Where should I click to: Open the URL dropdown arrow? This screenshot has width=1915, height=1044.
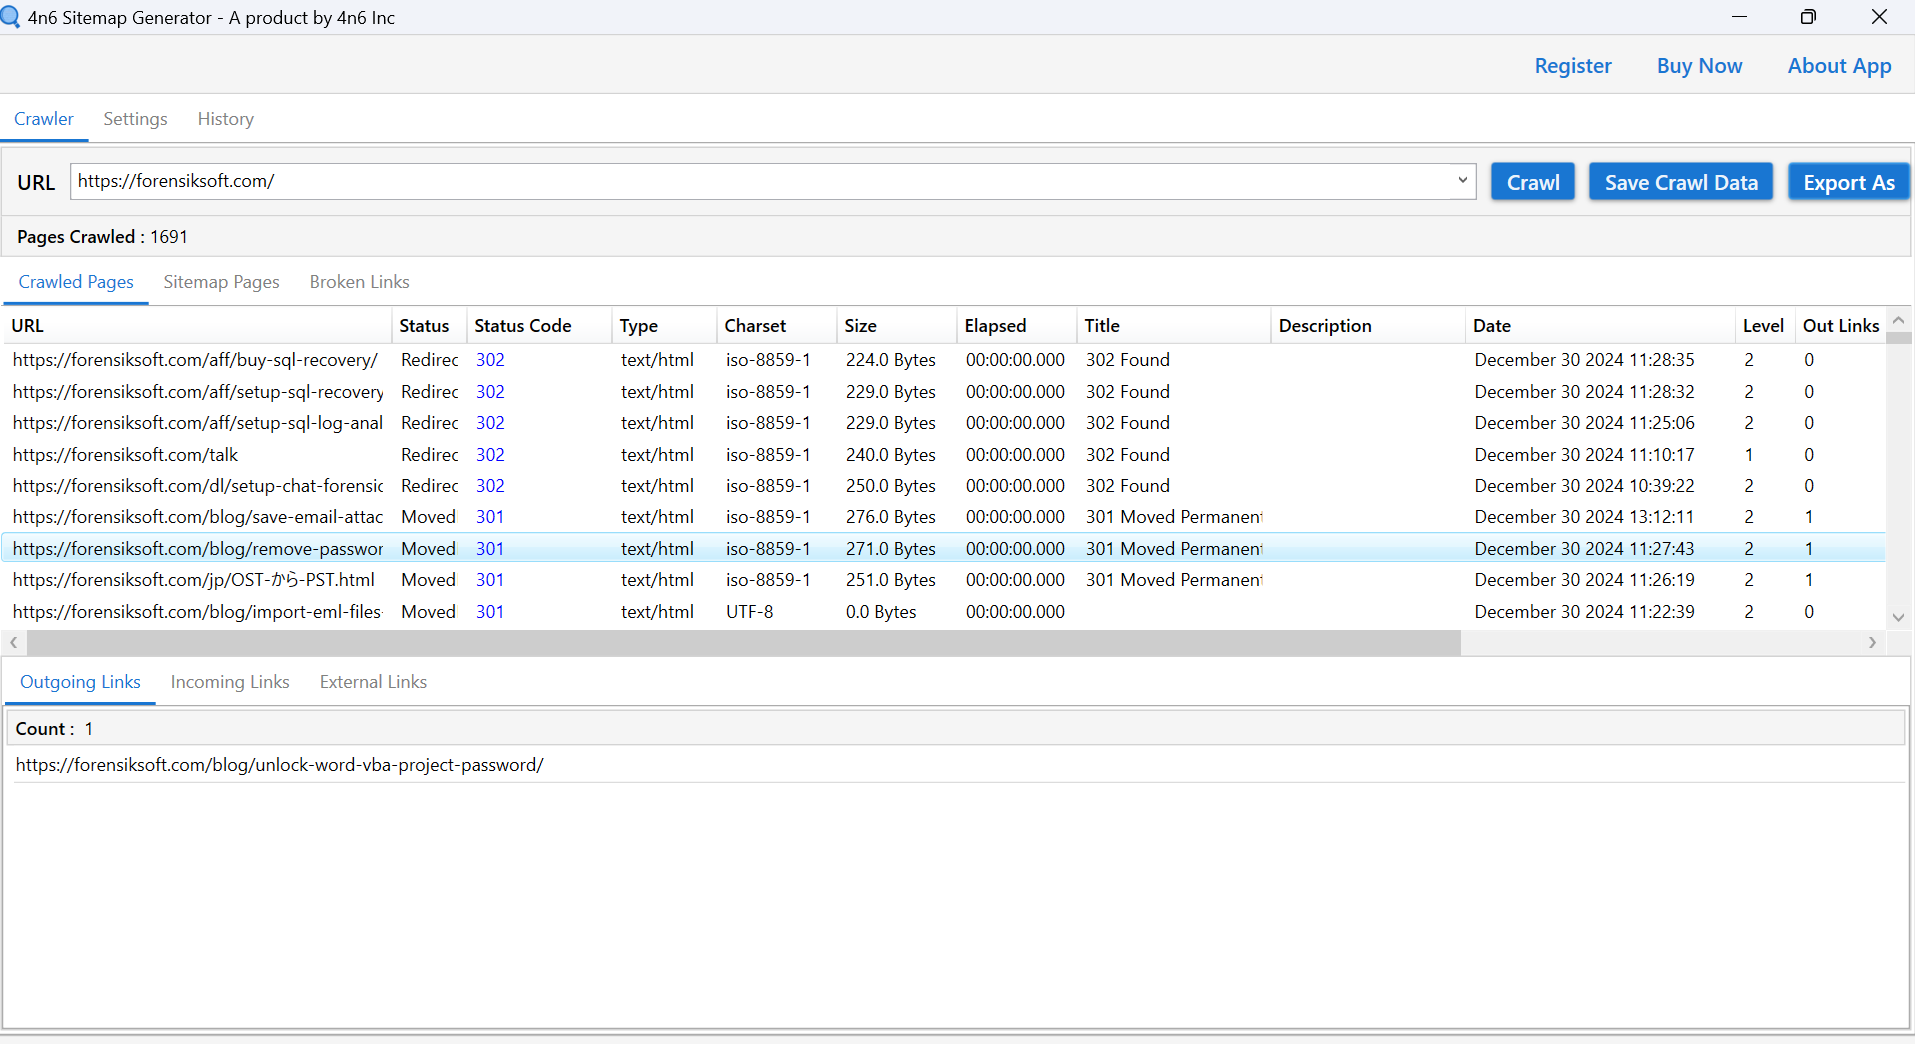tap(1462, 181)
